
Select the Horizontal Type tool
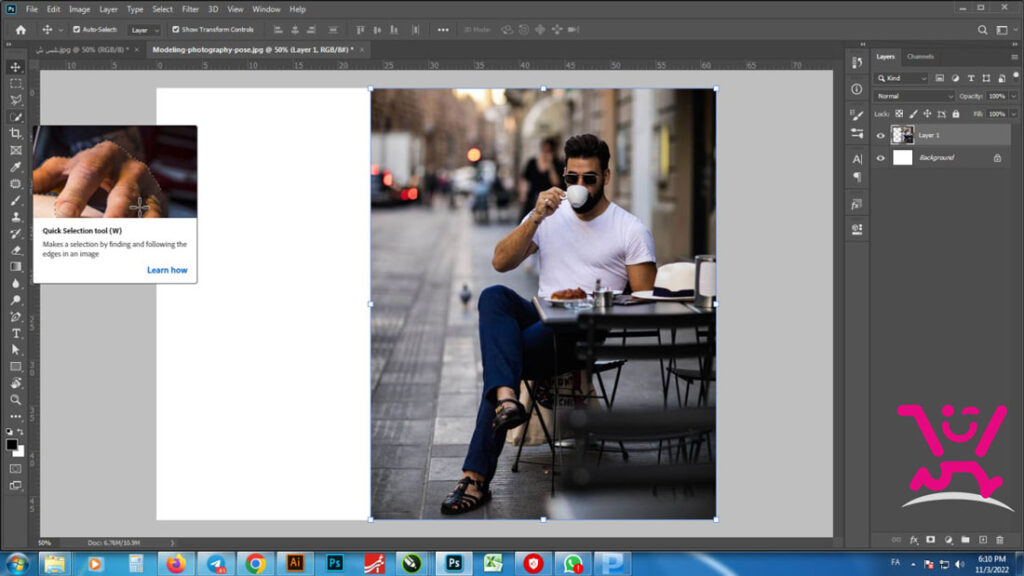pos(16,333)
